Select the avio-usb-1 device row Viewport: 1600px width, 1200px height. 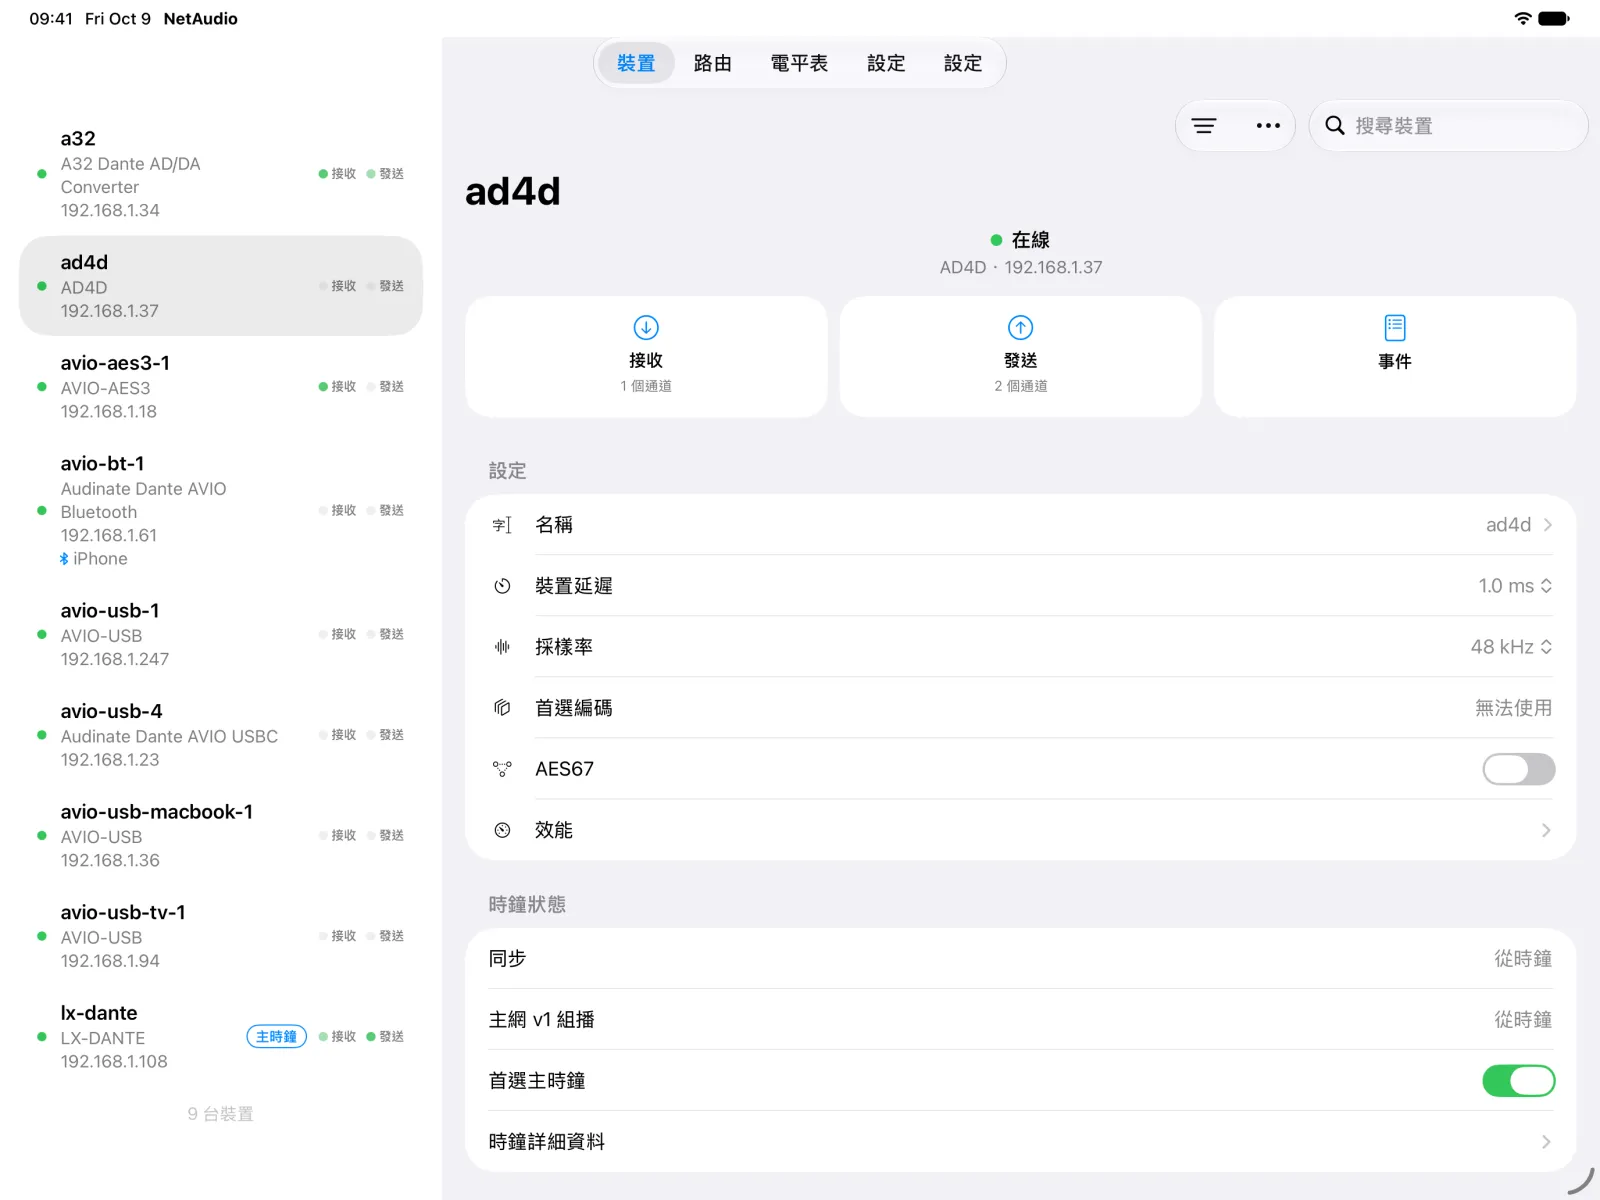[221, 635]
